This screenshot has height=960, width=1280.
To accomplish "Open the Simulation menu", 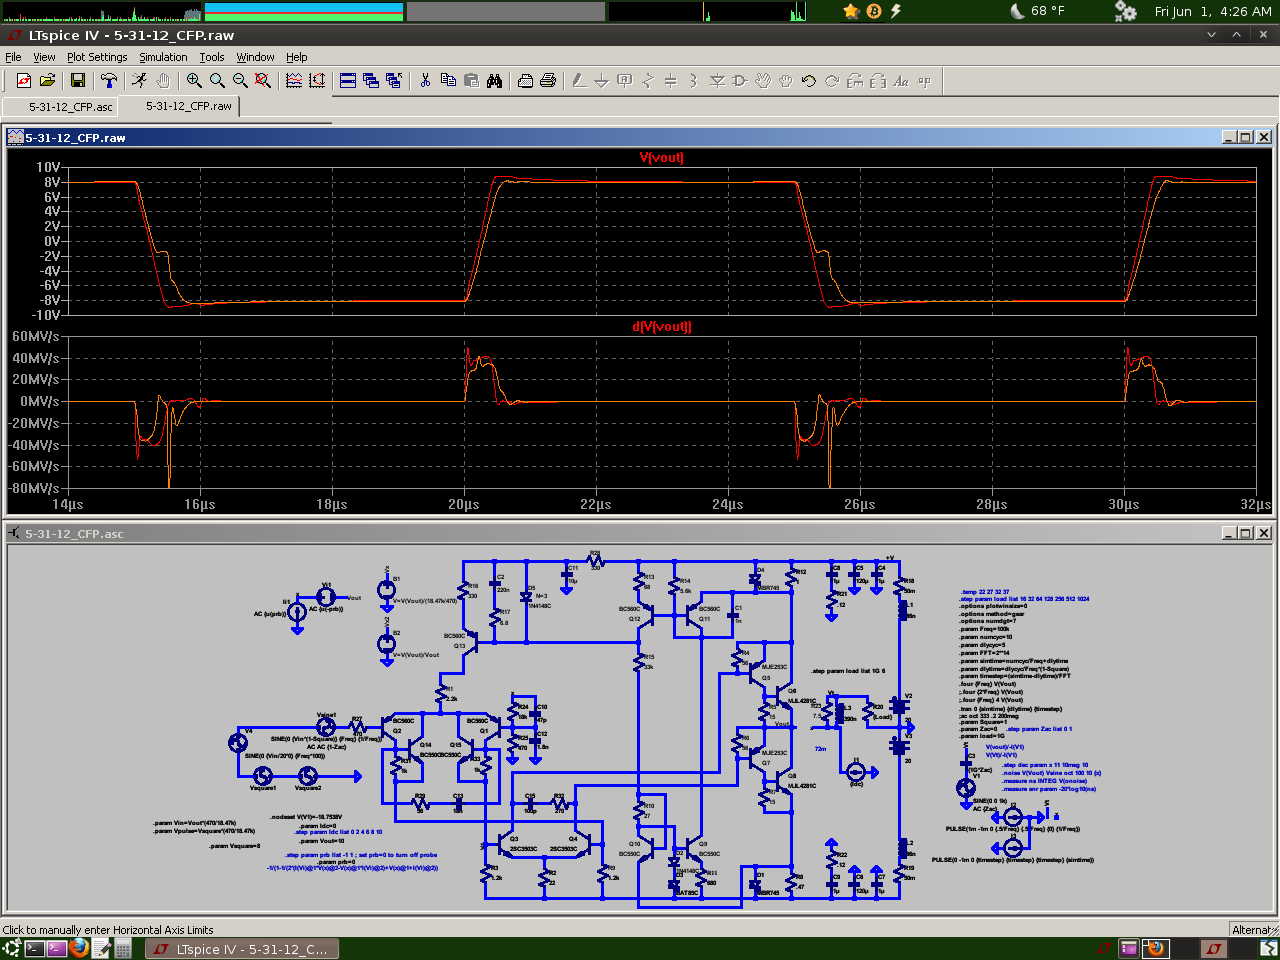I will 163,57.
